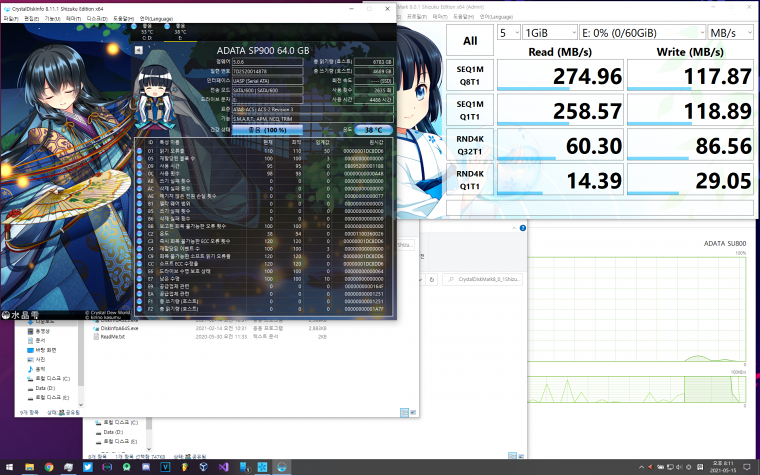Viewport: 760px width, 475px height.
Task: Click the 38 °C temperature button
Action: click(373, 130)
